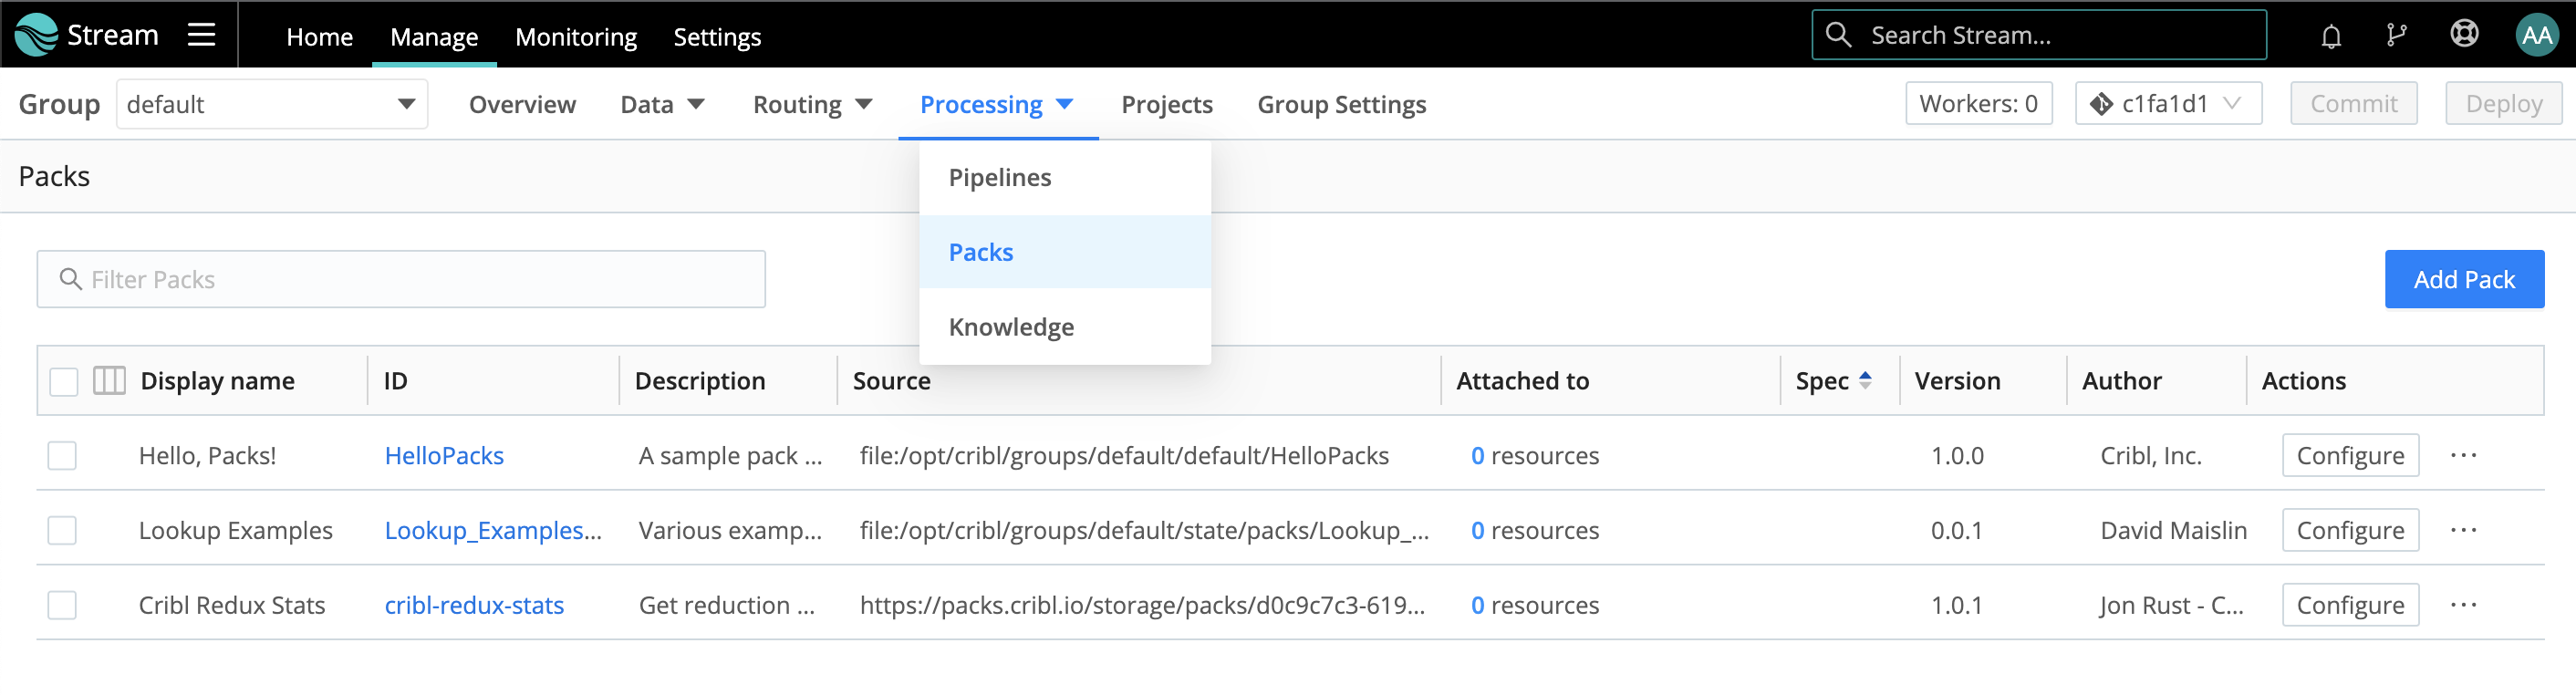Open more actions for Hello, Packs! row
Viewport: 2576px width, 695px height.
[x=2463, y=455]
